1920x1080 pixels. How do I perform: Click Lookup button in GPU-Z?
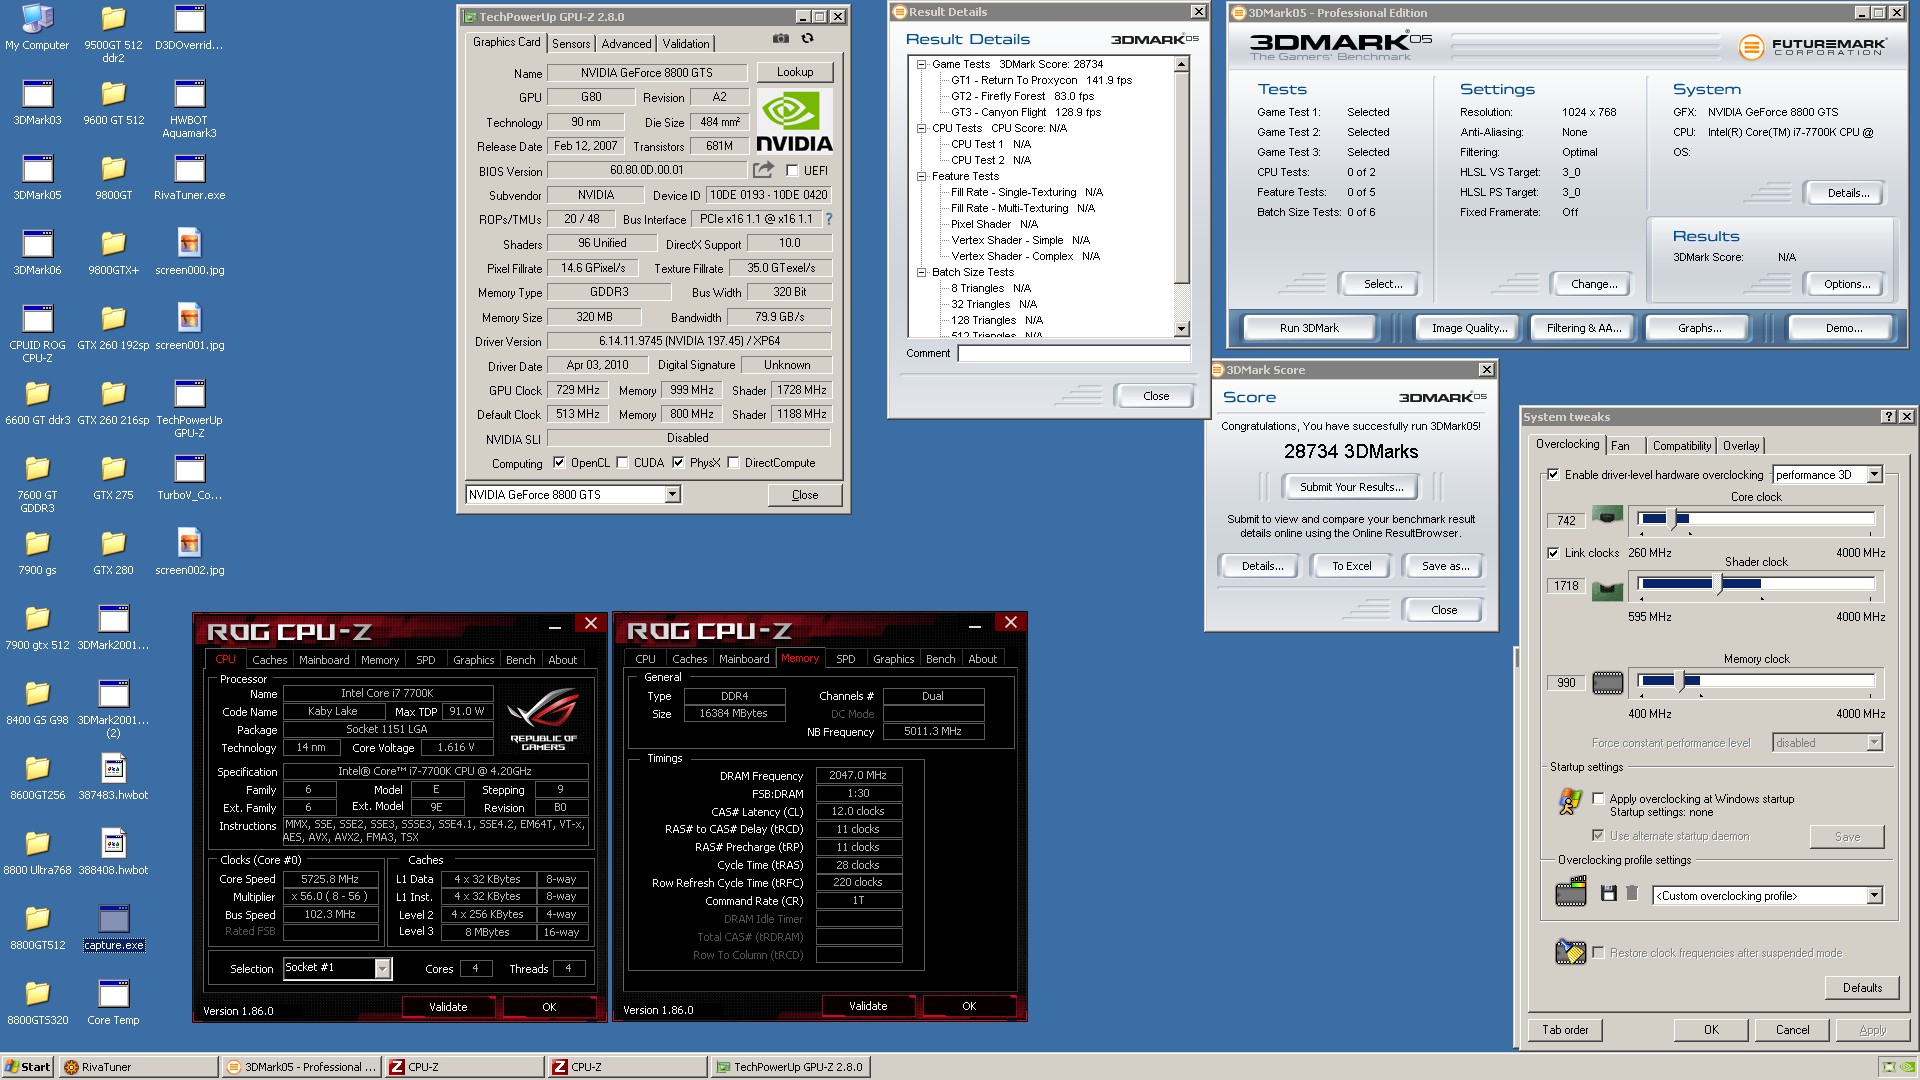click(795, 72)
